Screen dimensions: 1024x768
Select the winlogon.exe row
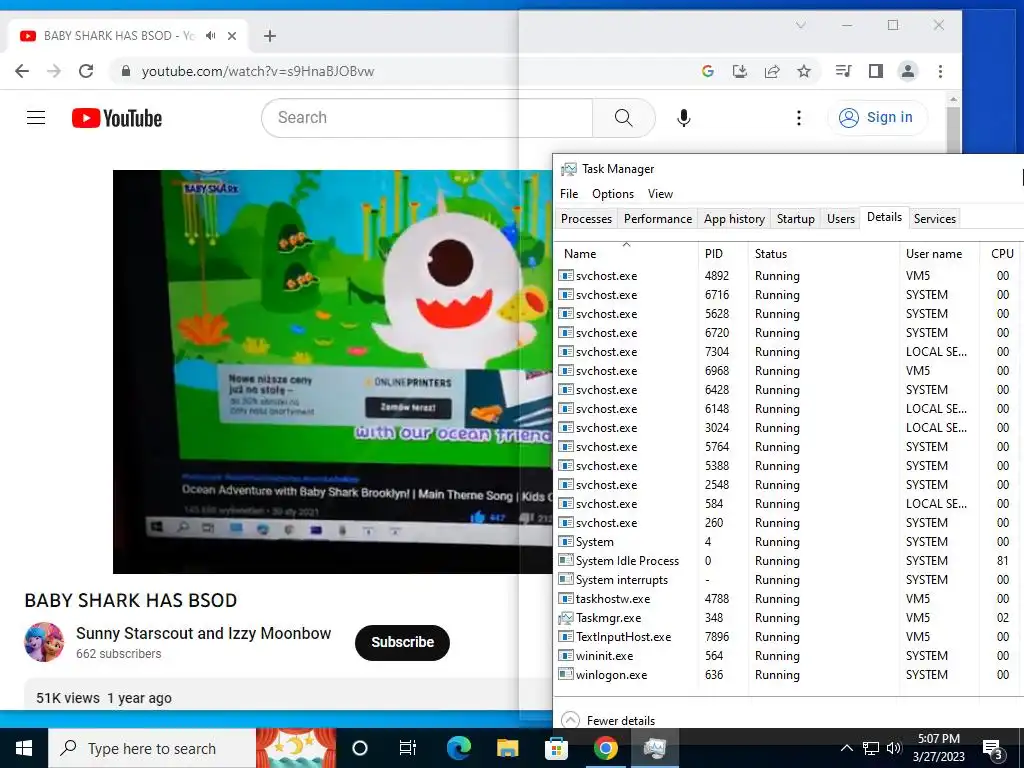coord(790,674)
